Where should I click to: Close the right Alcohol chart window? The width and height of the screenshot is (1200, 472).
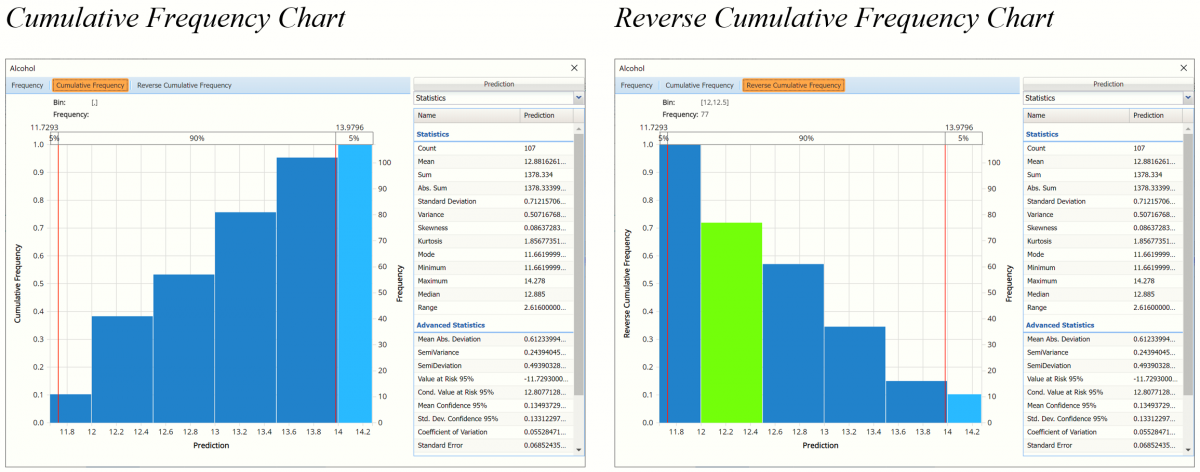[x=1184, y=68]
